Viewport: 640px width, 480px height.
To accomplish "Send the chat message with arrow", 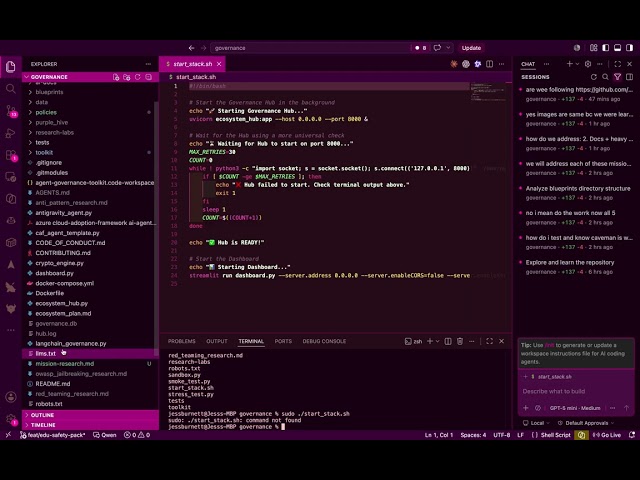I will [x=627, y=408].
